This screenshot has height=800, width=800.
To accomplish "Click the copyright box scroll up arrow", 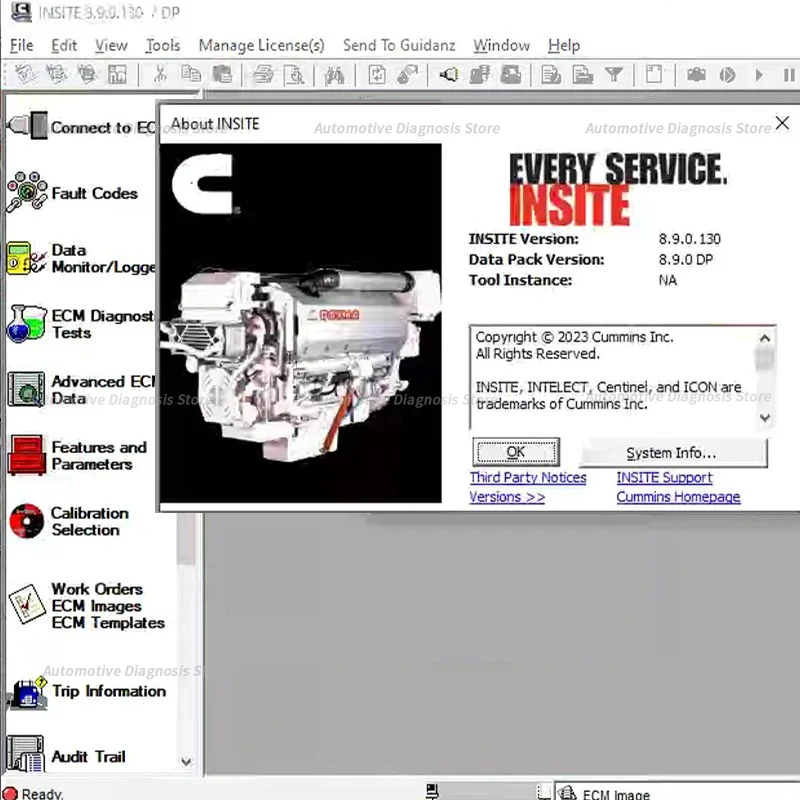I will 764,338.
